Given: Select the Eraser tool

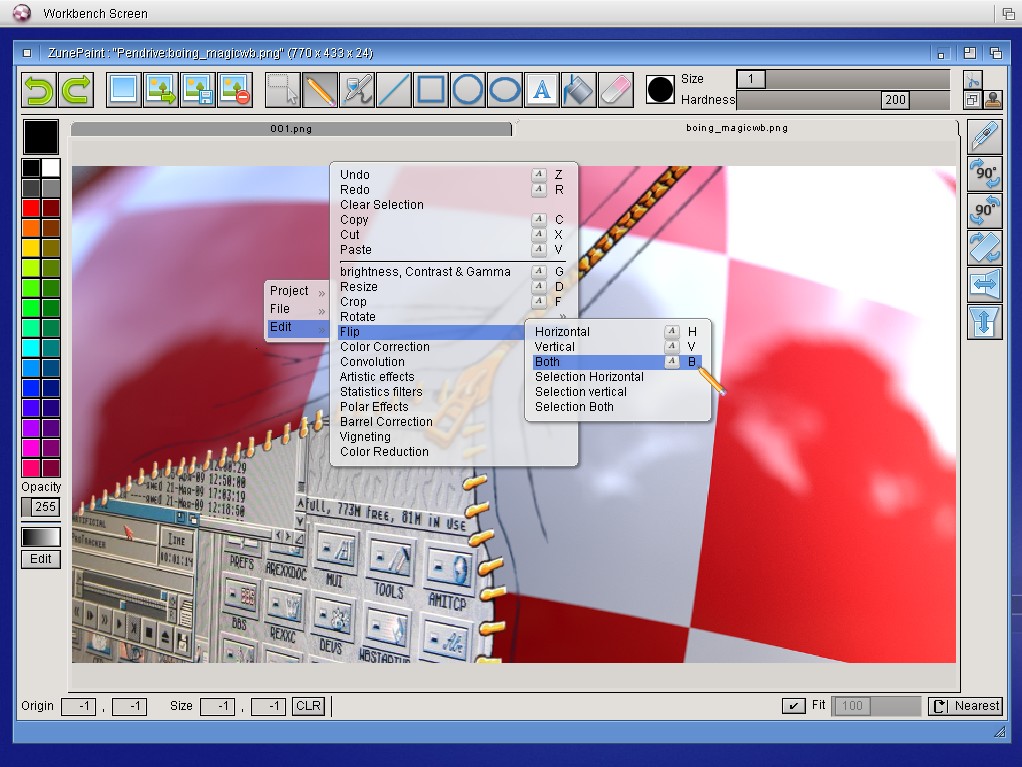Looking at the screenshot, I should pyautogui.click(x=615, y=90).
